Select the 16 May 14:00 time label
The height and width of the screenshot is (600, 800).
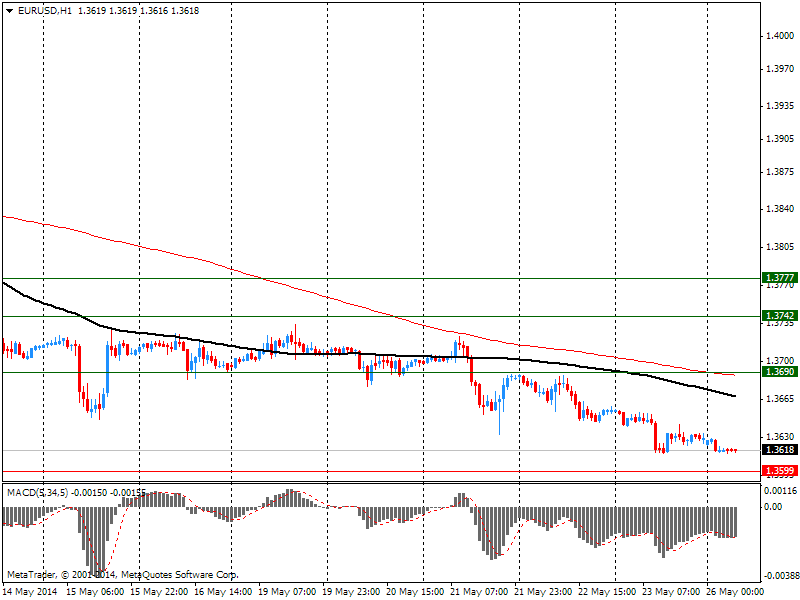click(223, 592)
